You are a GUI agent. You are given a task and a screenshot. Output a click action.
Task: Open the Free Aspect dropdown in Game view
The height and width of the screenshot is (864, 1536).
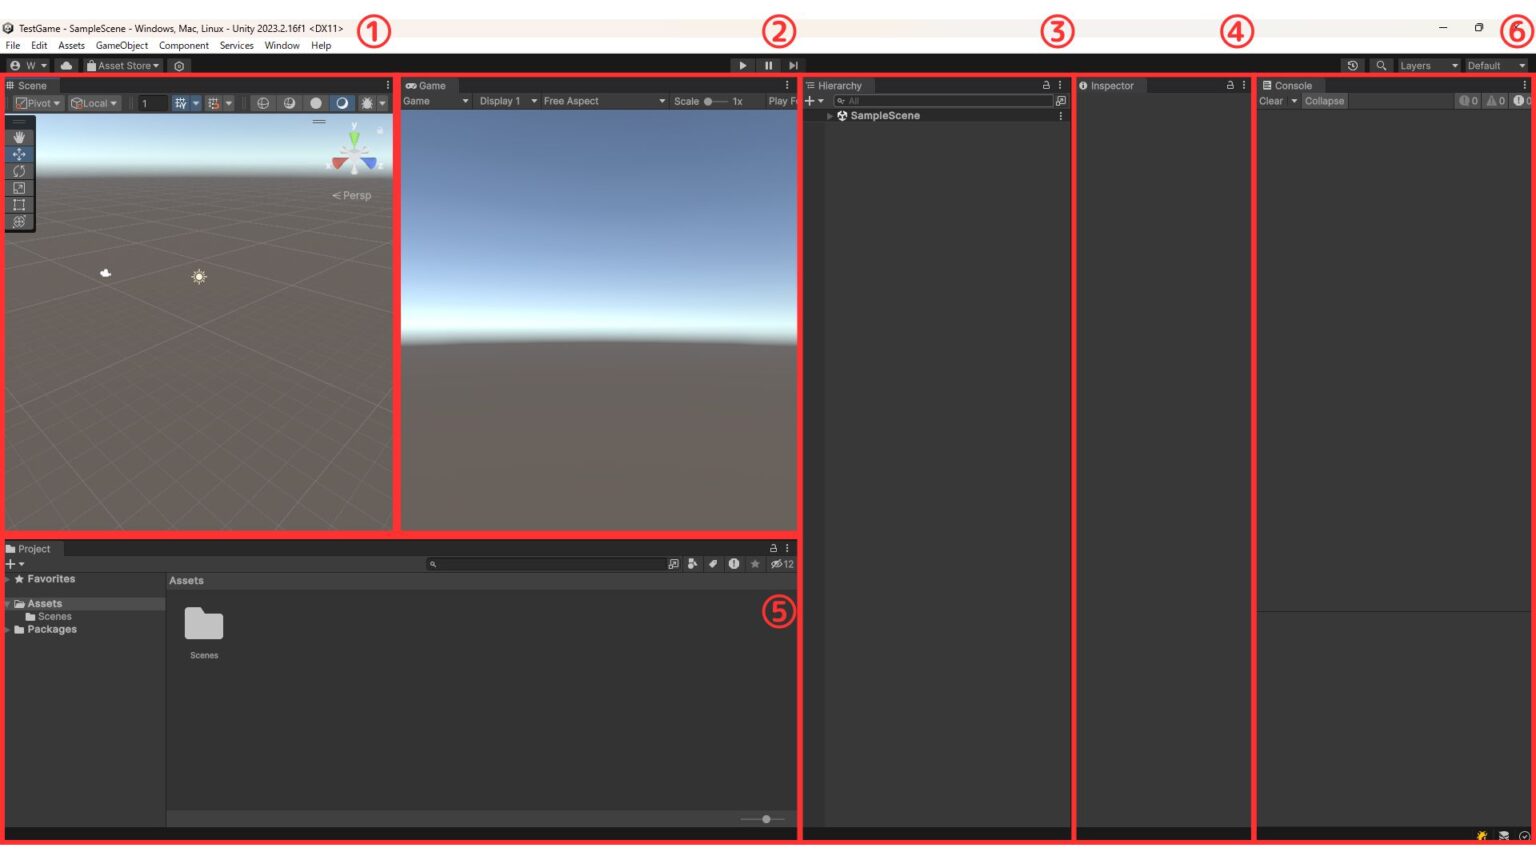(600, 101)
